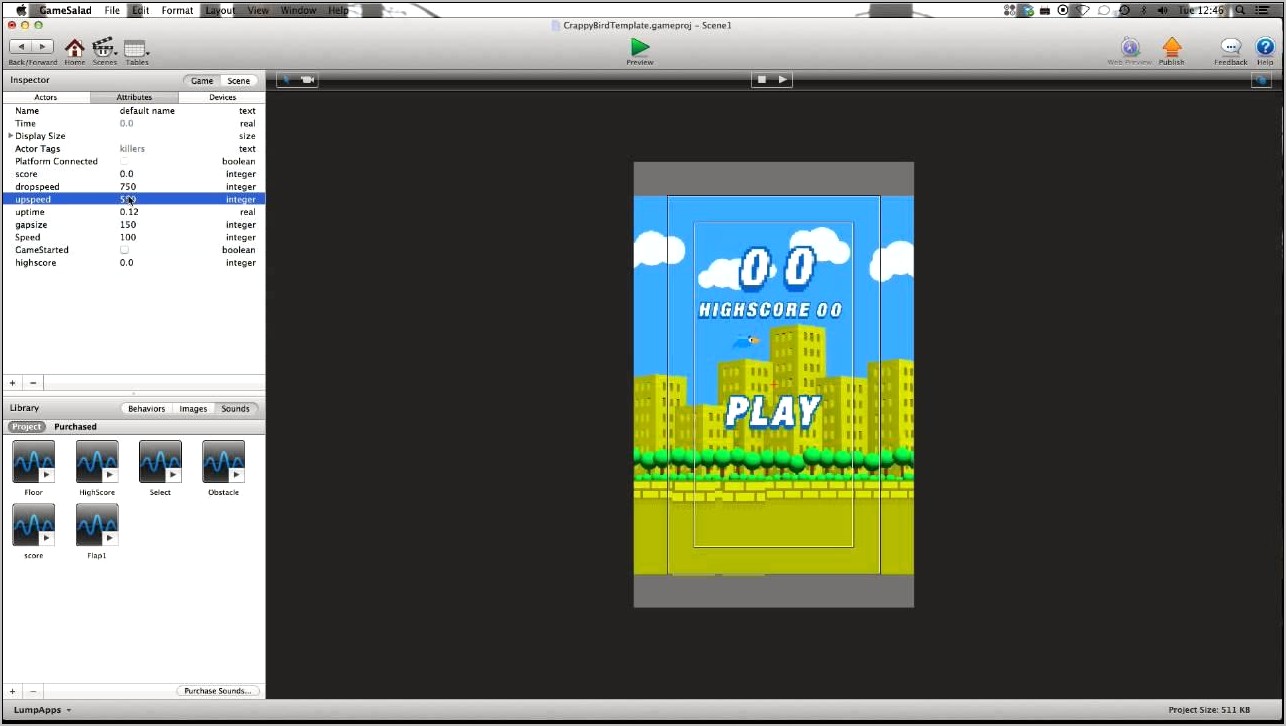The width and height of the screenshot is (1286, 726).
Task: Add a new attribute with plus
Action: [x=13, y=383]
